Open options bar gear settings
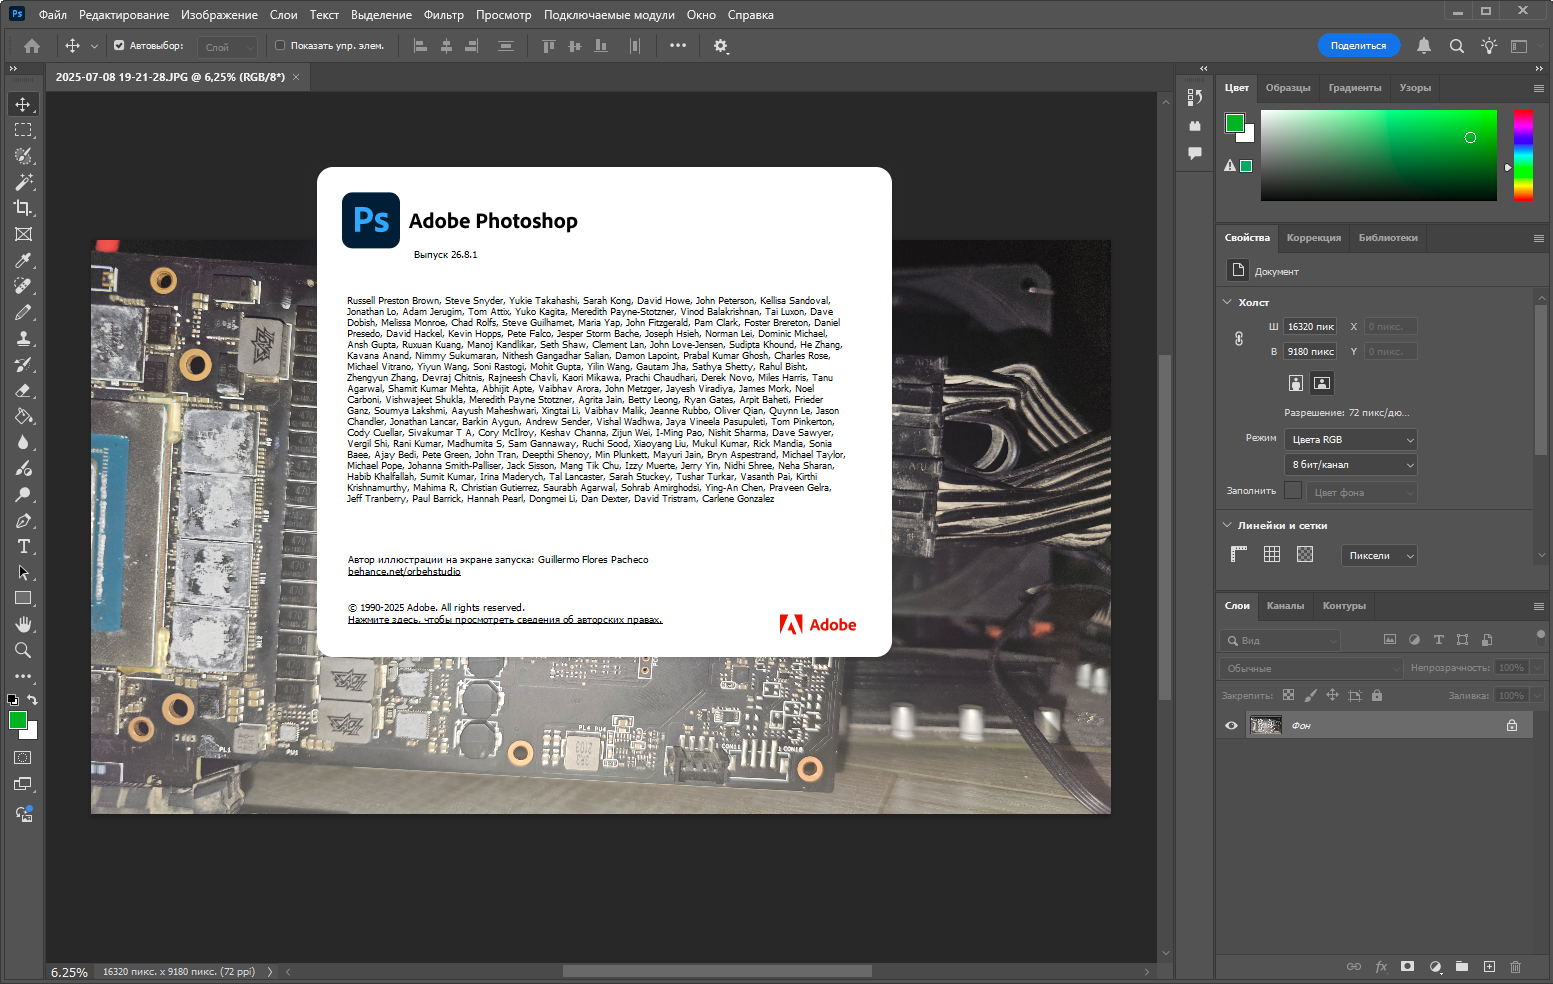The width and height of the screenshot is (1553, 984). 721,46
